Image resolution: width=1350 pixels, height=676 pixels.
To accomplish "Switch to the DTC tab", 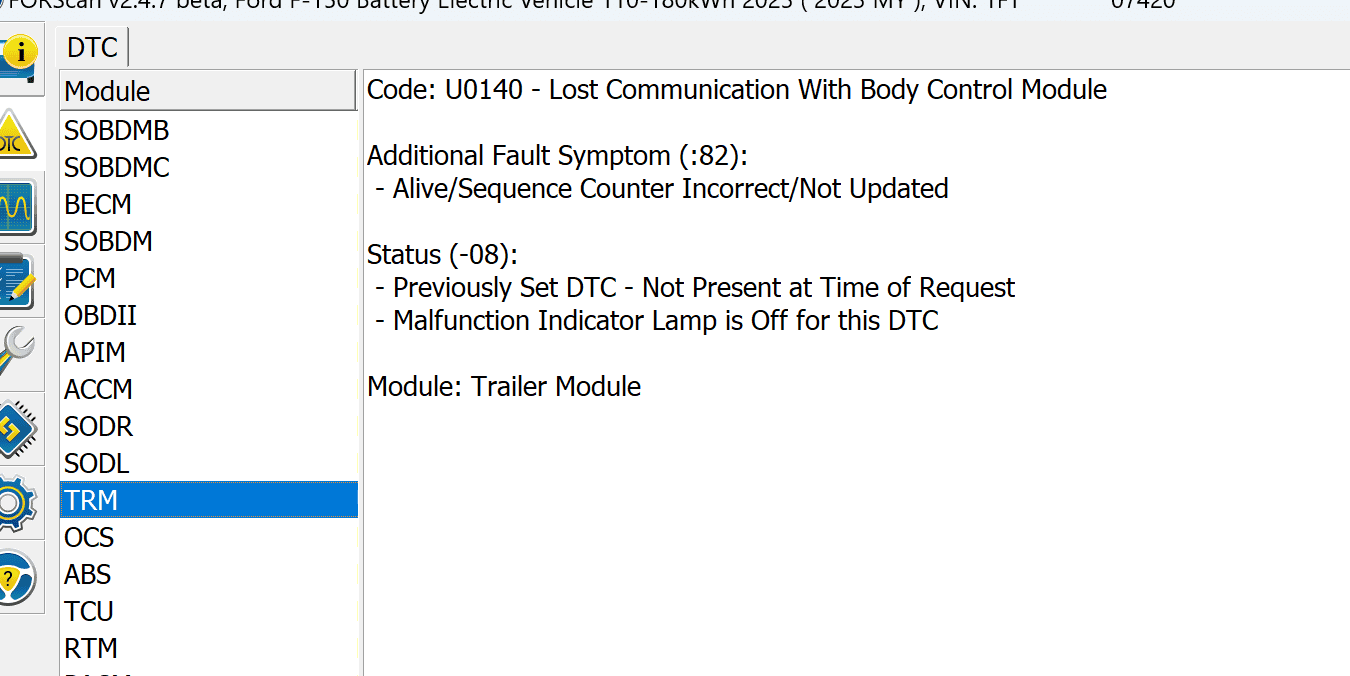I will tap(92, 48).
